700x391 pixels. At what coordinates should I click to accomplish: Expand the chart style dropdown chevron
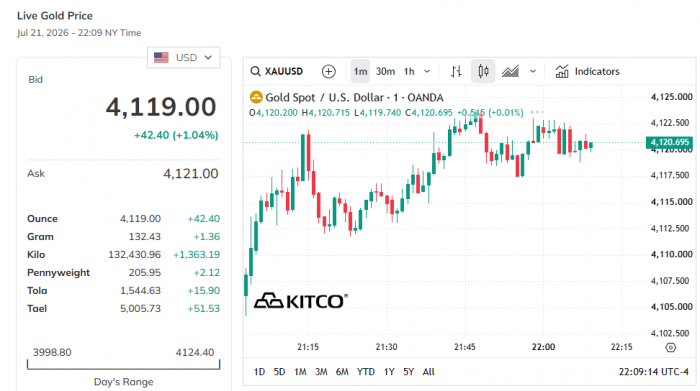pyautogui.click(x=533, y=71)
